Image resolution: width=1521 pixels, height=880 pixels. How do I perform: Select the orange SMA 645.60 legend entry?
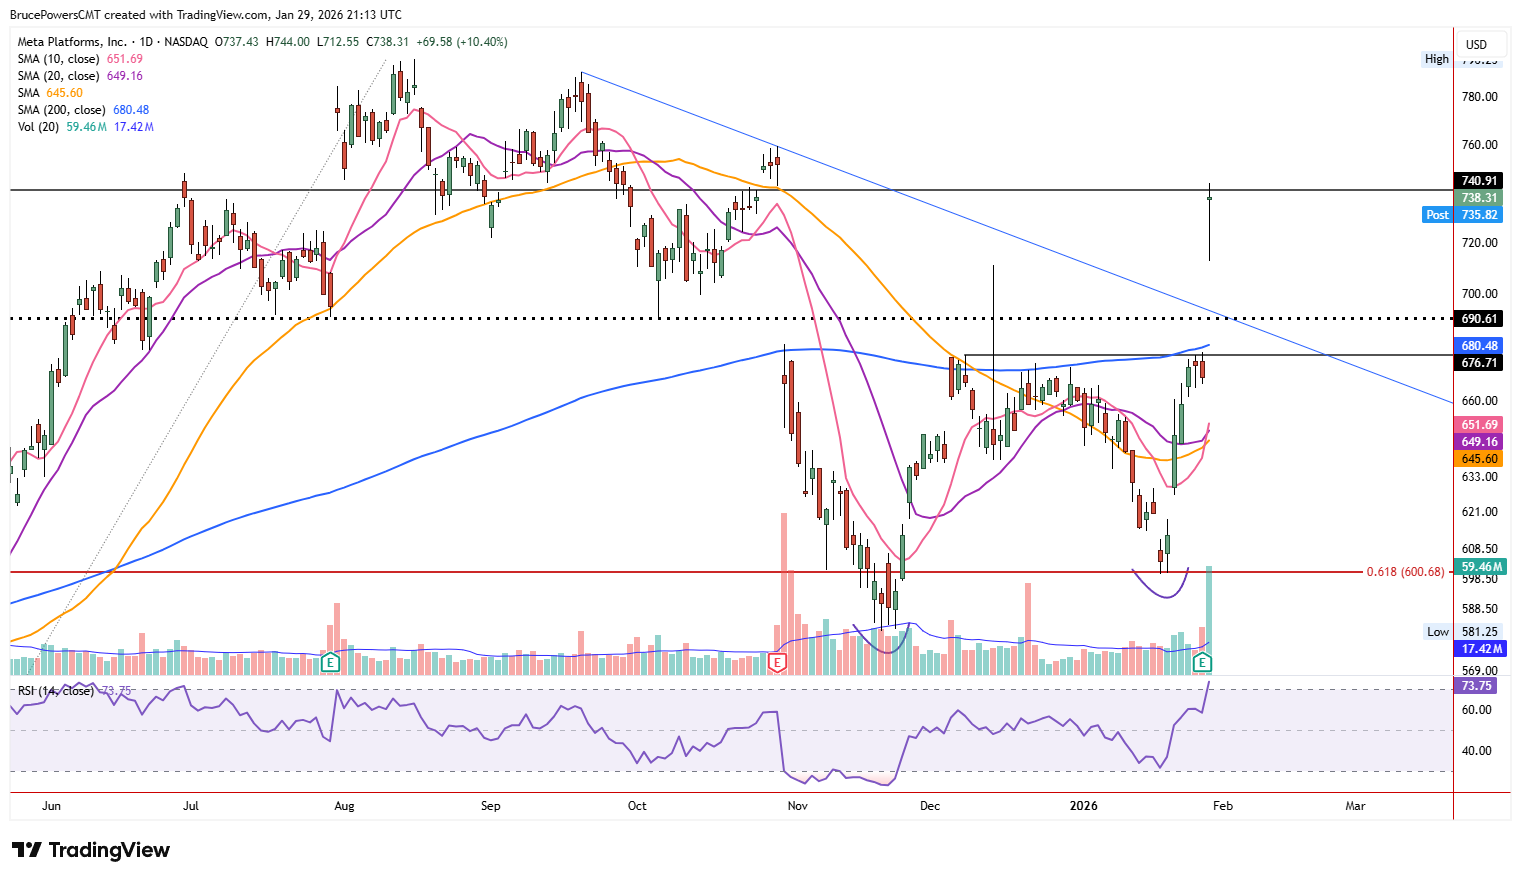tap(50, 93)
